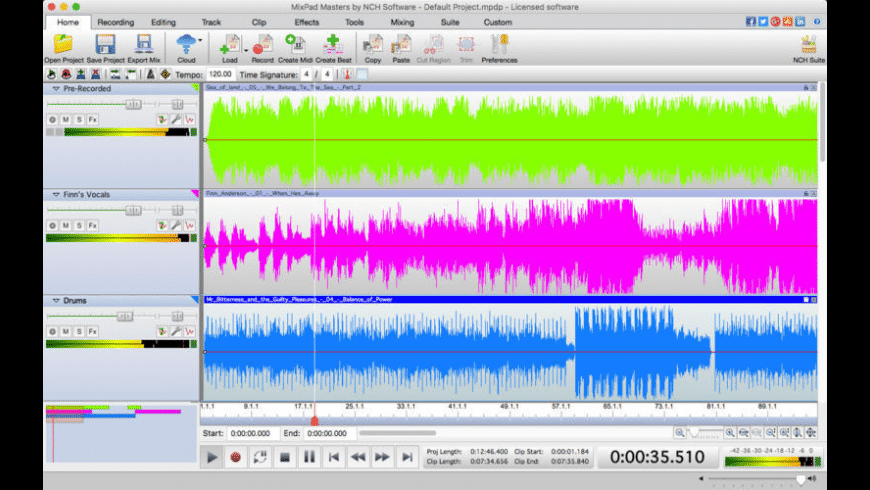
Task: Open Project from the Home toolbar
Action: pos(63,48)
